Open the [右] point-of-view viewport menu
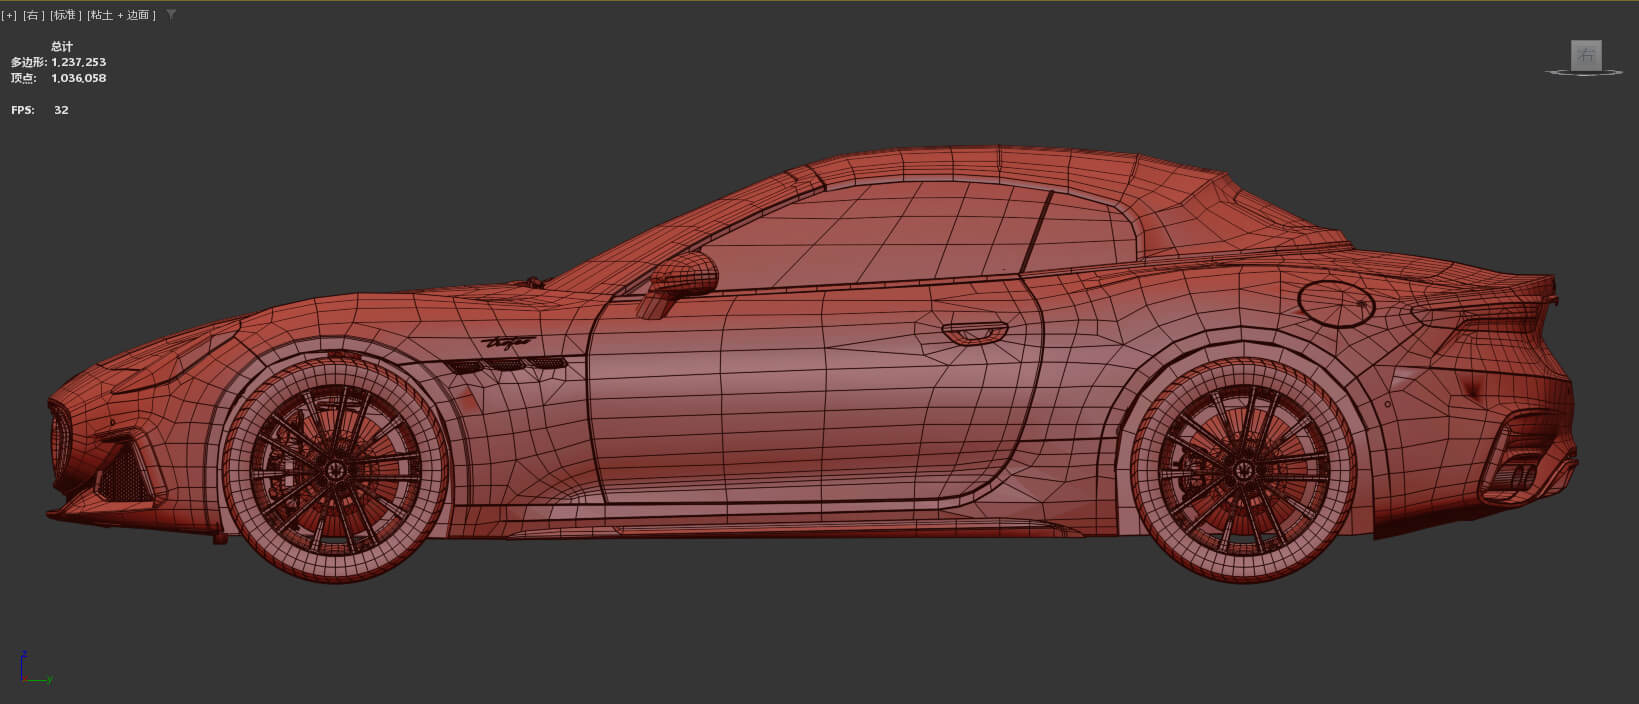The width and height of the screenshot is (1639, 704). 34,15
